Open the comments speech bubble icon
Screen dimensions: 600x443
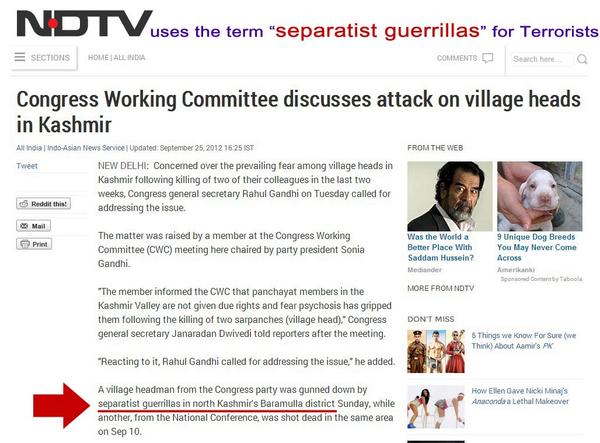click(x=488, y=58)
